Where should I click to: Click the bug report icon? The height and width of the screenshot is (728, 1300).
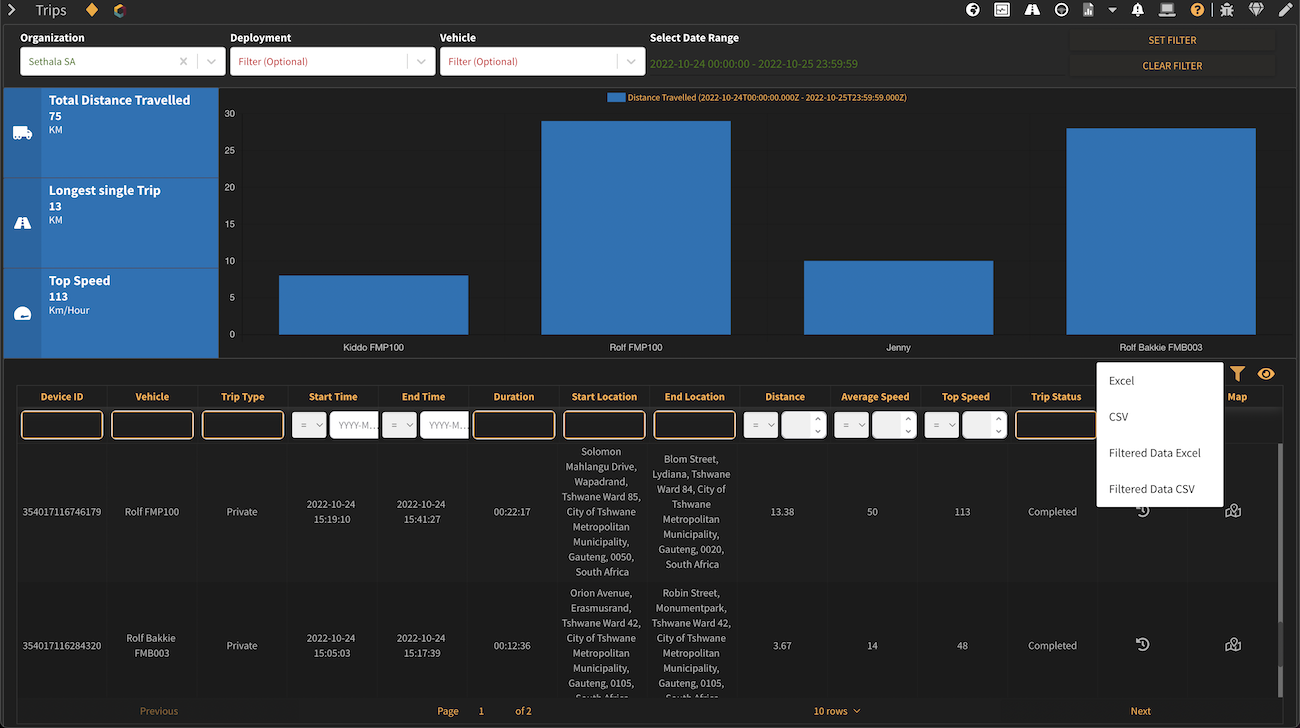tap(1227, 10)
